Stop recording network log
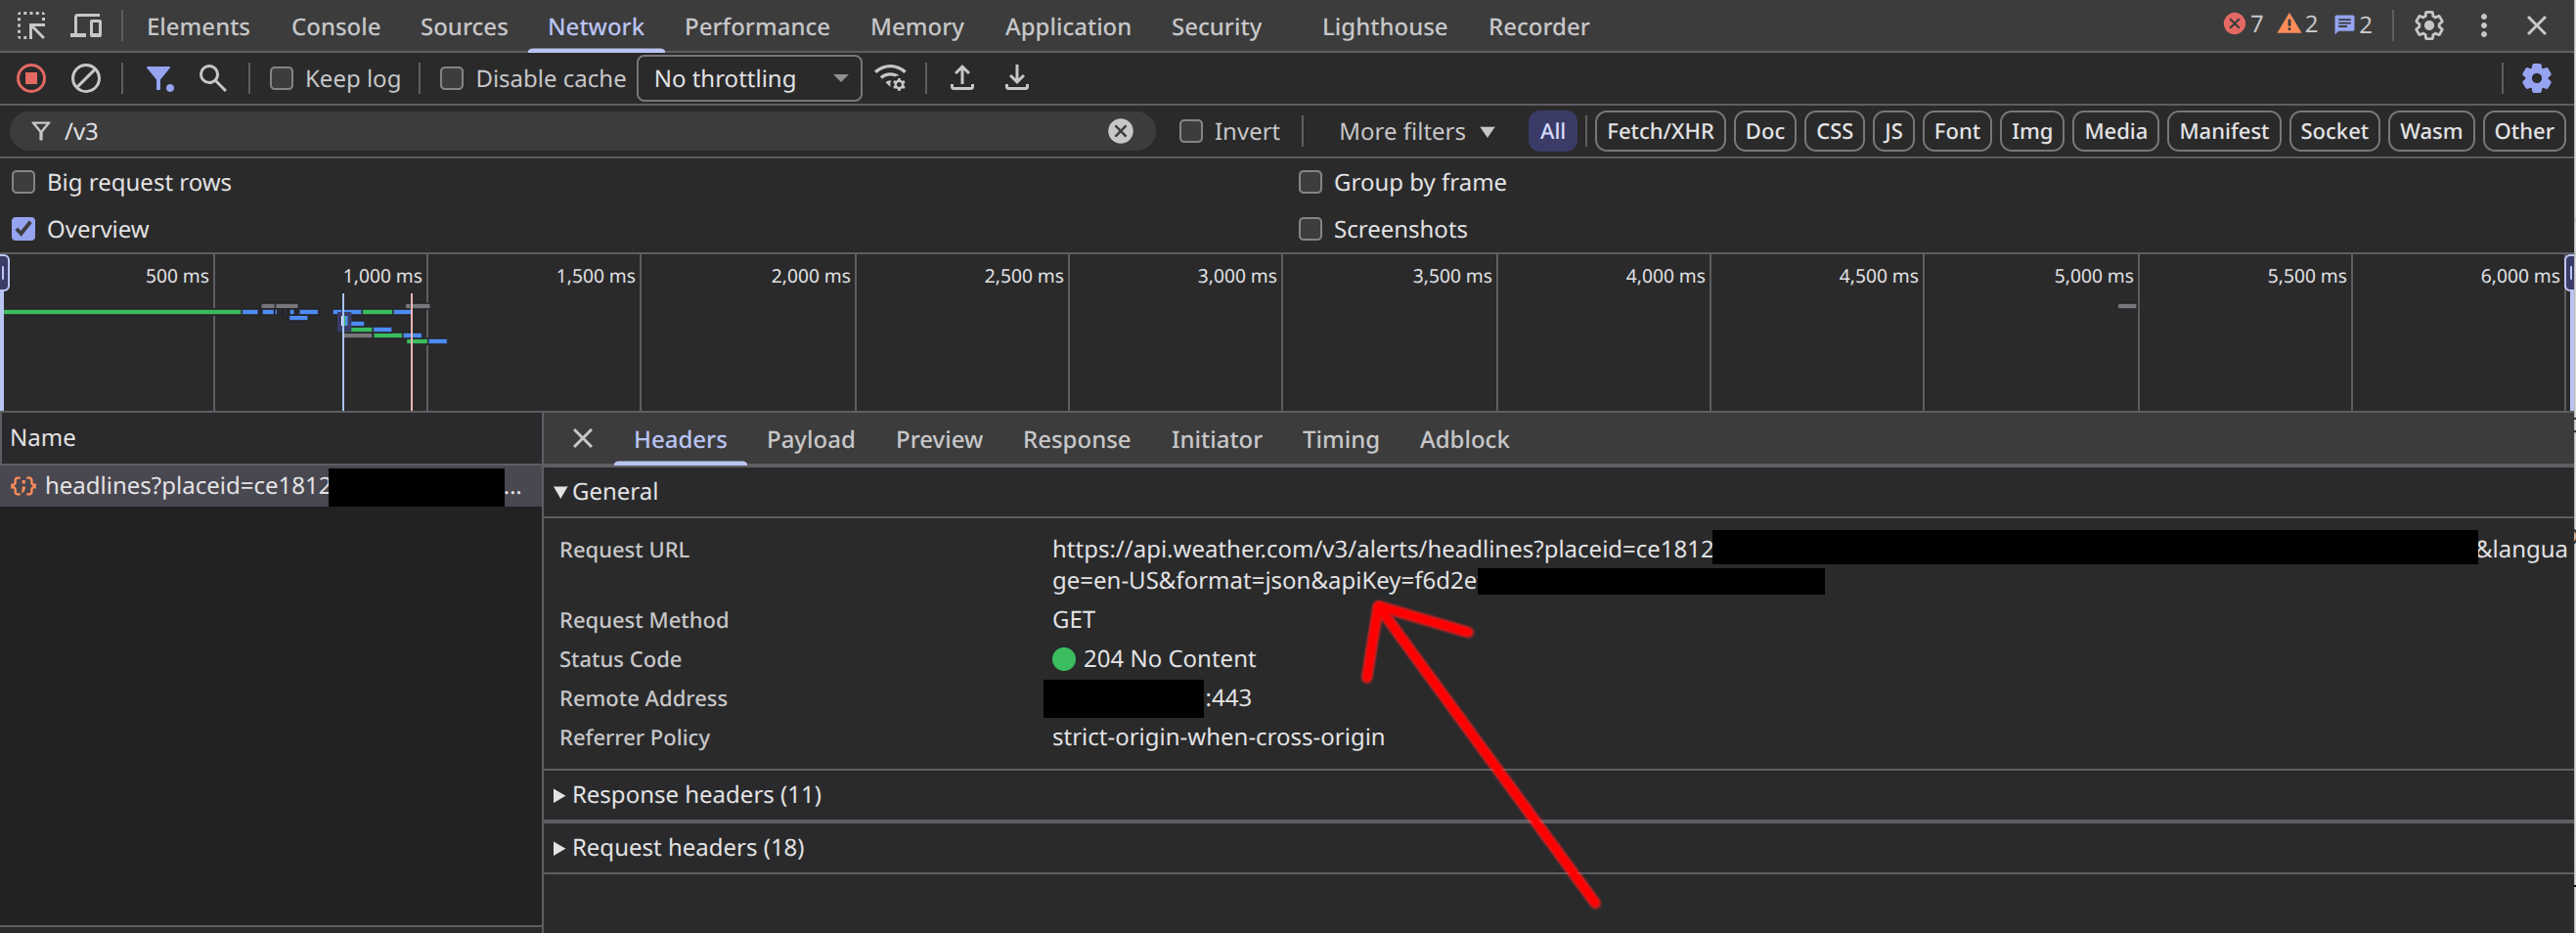This screenshot has width=2576, height=933. click(31, 78)
